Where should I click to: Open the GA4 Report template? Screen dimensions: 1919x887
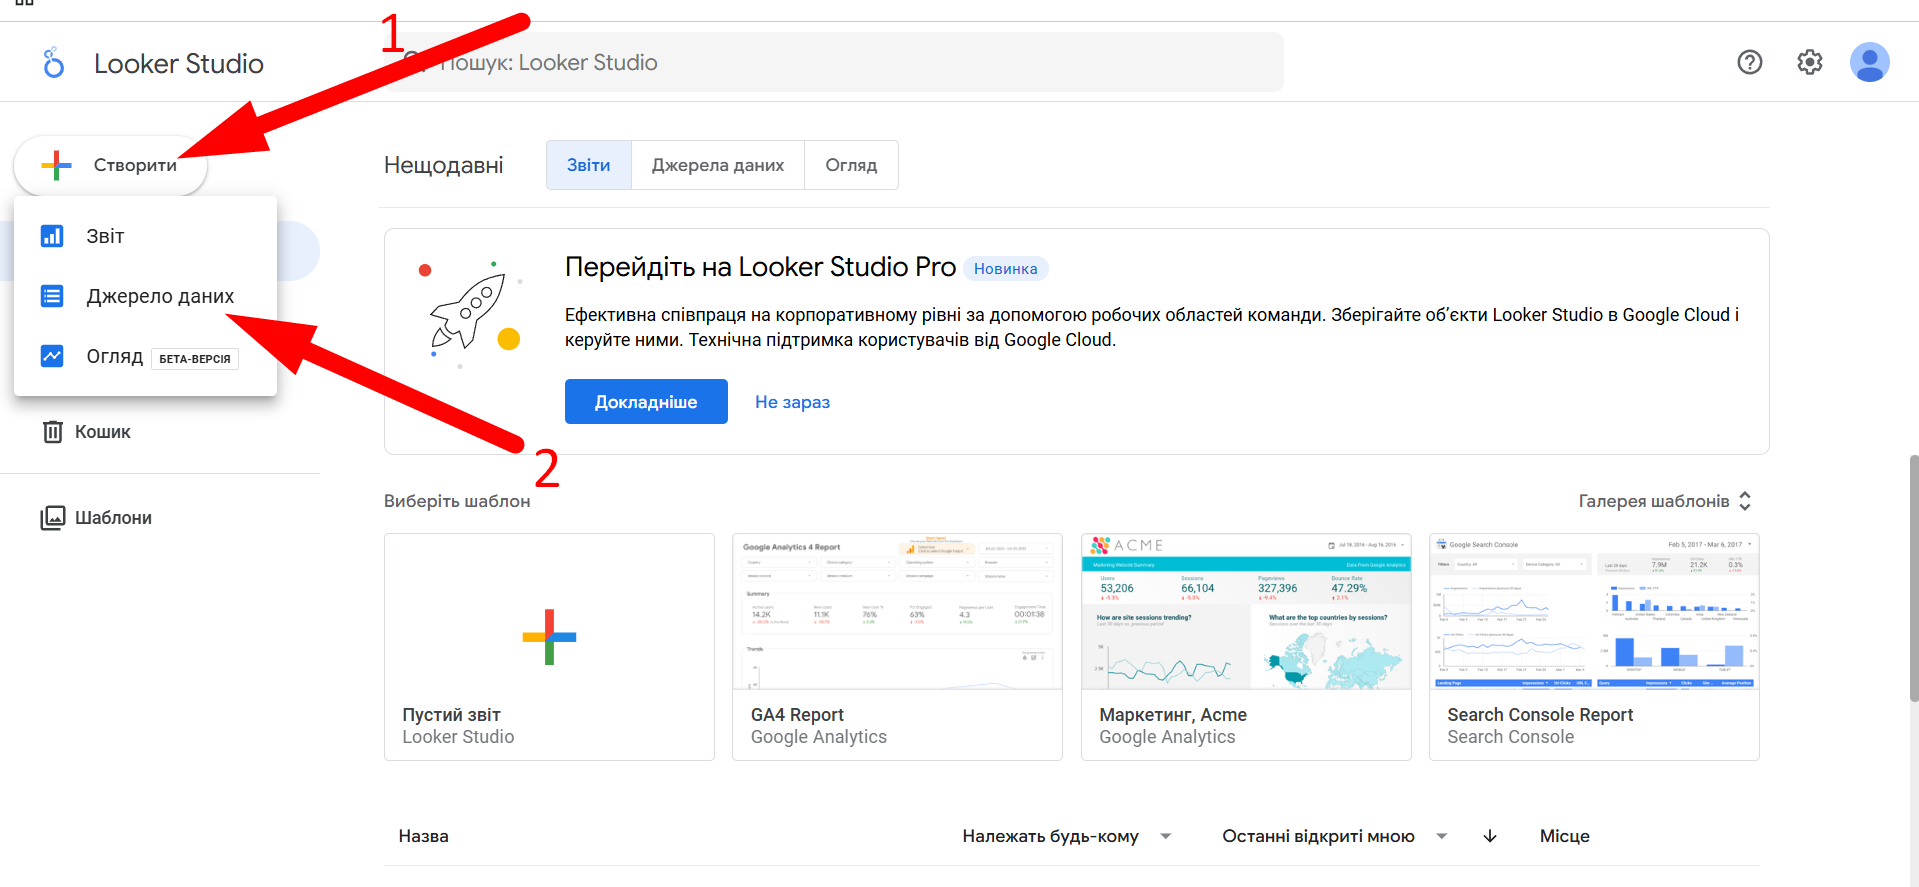pyautogui.click(x=897, y=647)
